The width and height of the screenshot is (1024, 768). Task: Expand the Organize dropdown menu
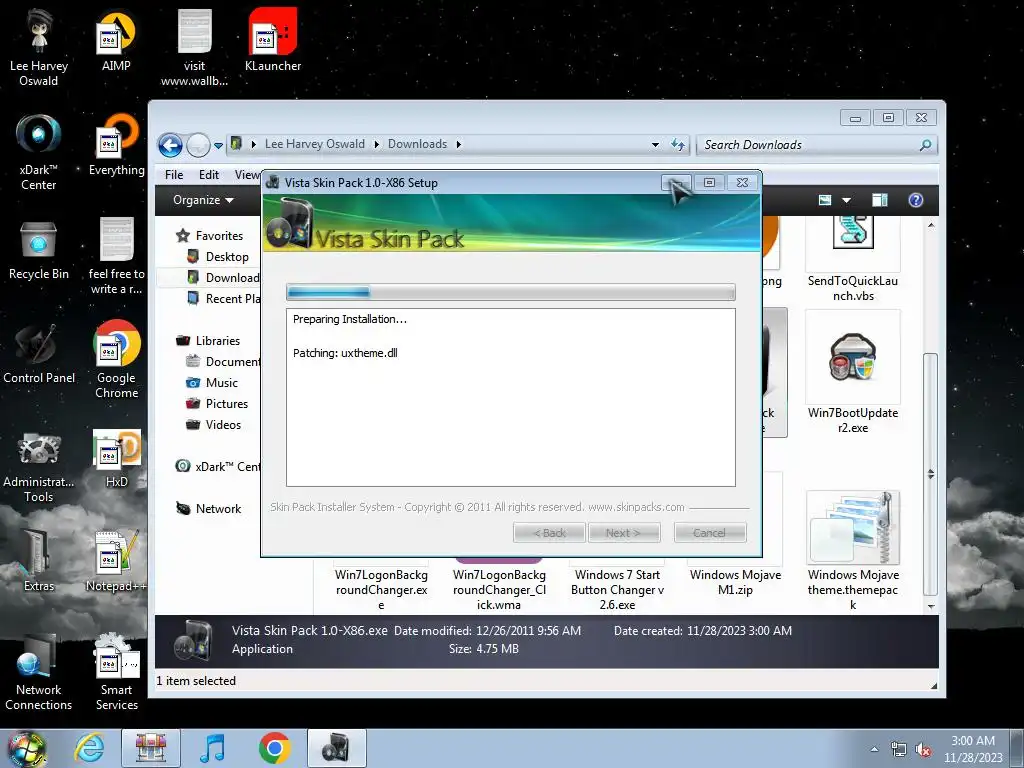[203, 200]
